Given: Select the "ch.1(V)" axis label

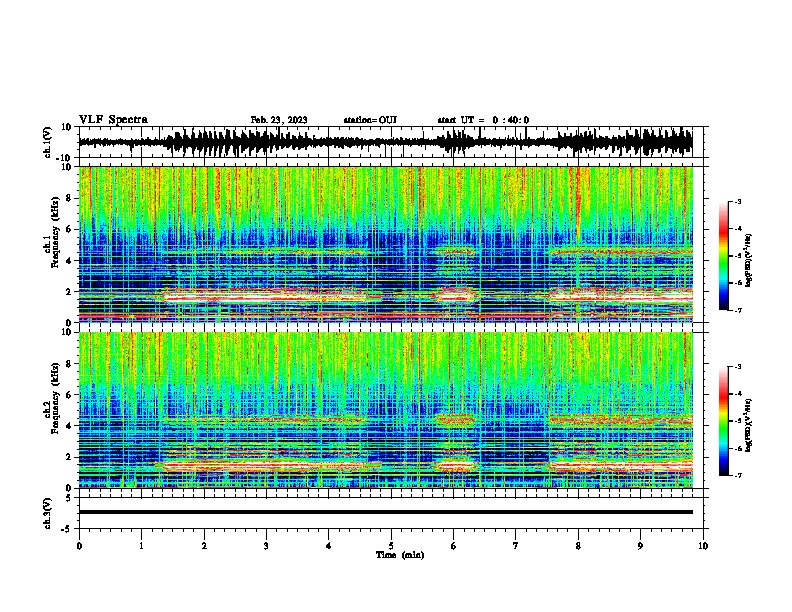Looking at the screenshot, I should point(48,142).
